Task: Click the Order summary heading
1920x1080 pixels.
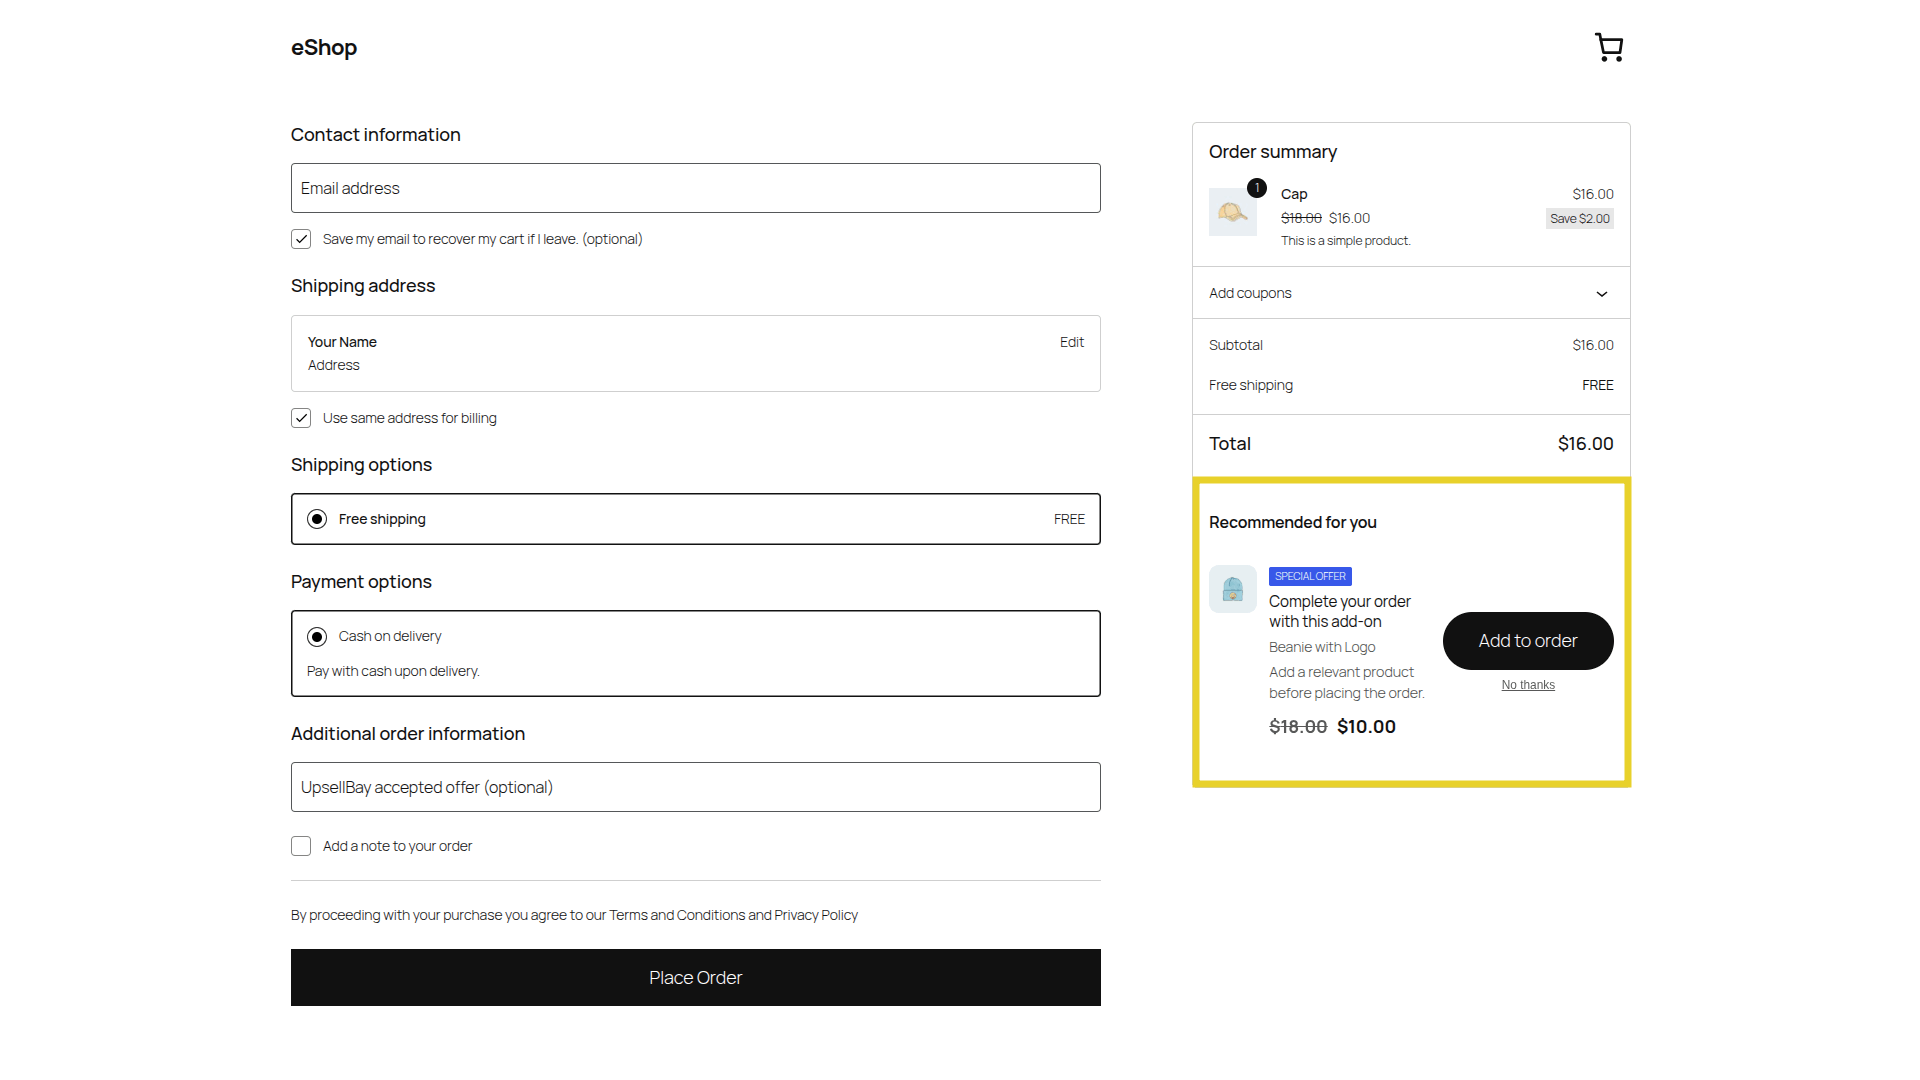Action: 1273,152
